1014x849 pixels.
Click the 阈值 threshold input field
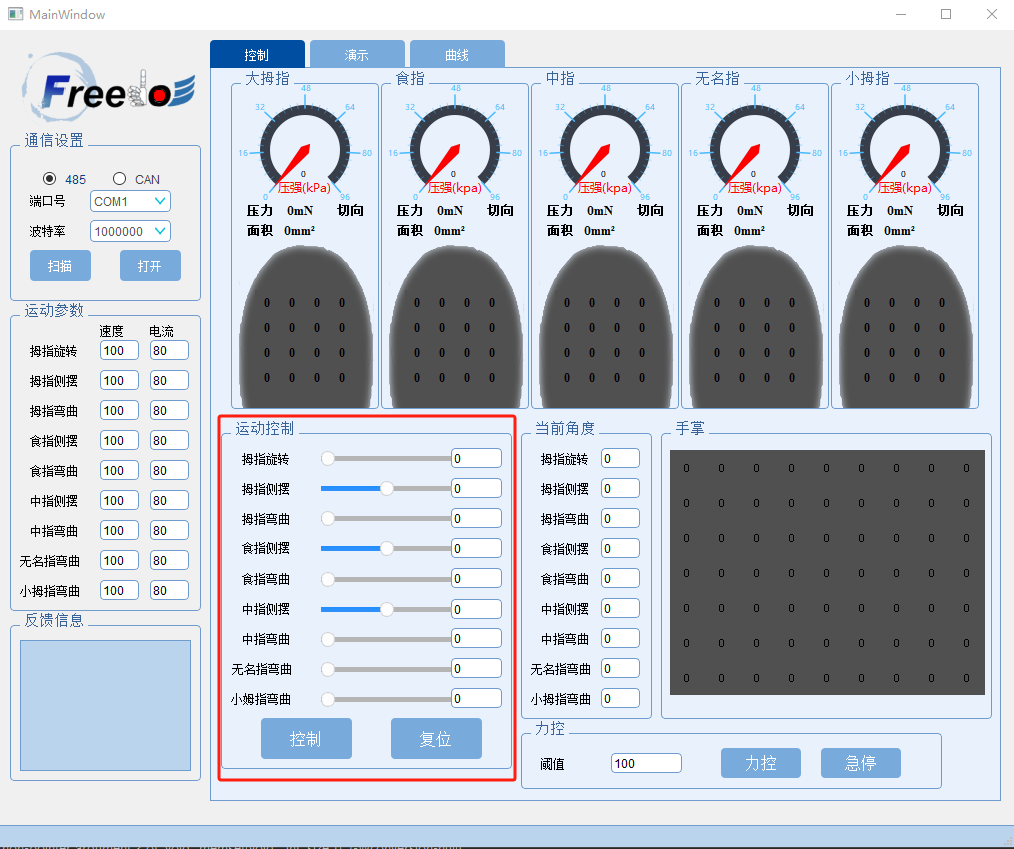(646, 763)
